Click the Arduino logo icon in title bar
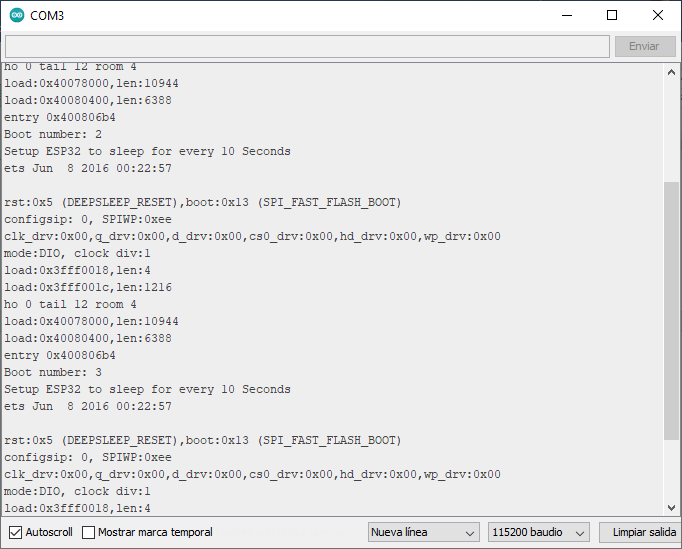Viewport: 682px width, 549px height. coord(17,15)
